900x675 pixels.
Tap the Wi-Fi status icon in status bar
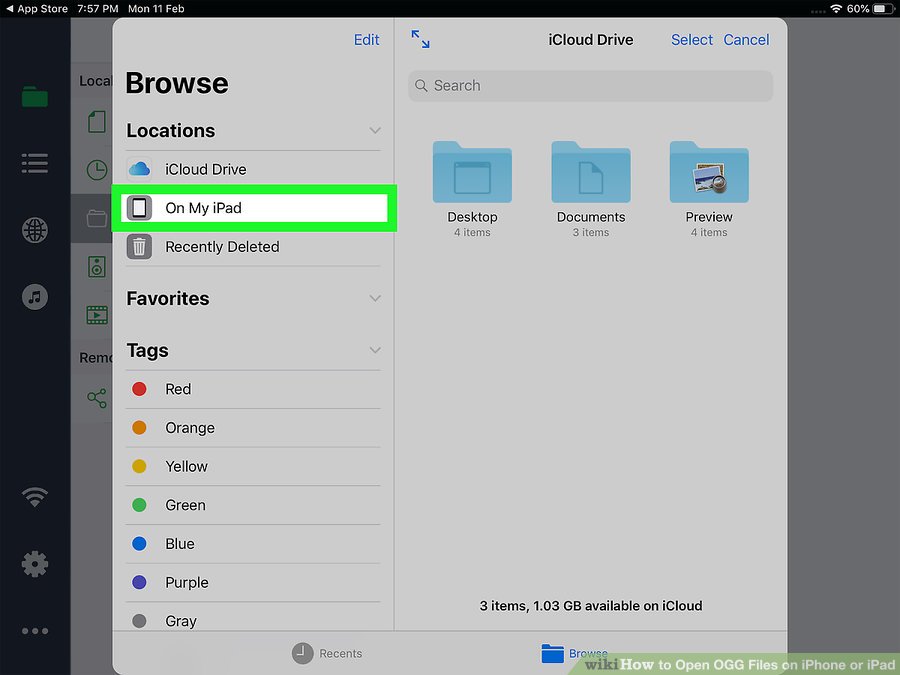point(836,9)
